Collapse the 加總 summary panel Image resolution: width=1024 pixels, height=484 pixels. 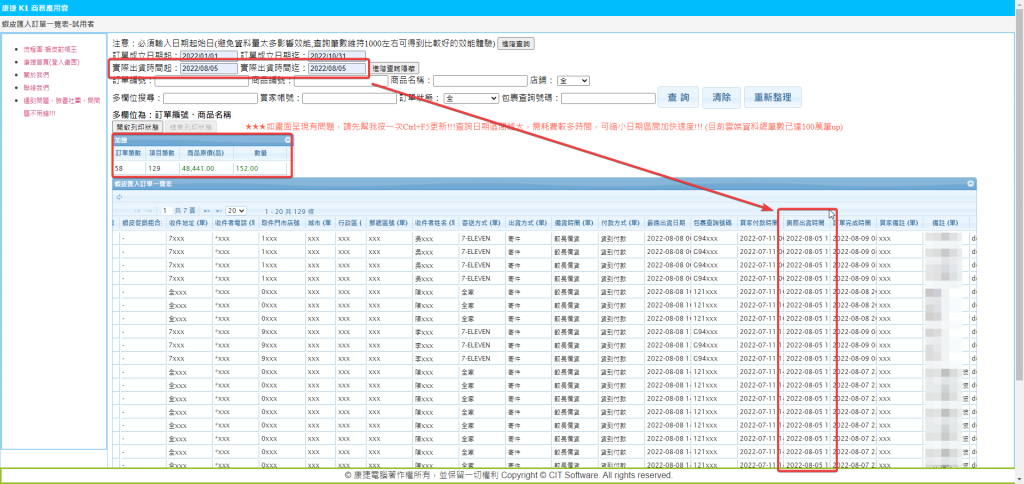point(287,141)
